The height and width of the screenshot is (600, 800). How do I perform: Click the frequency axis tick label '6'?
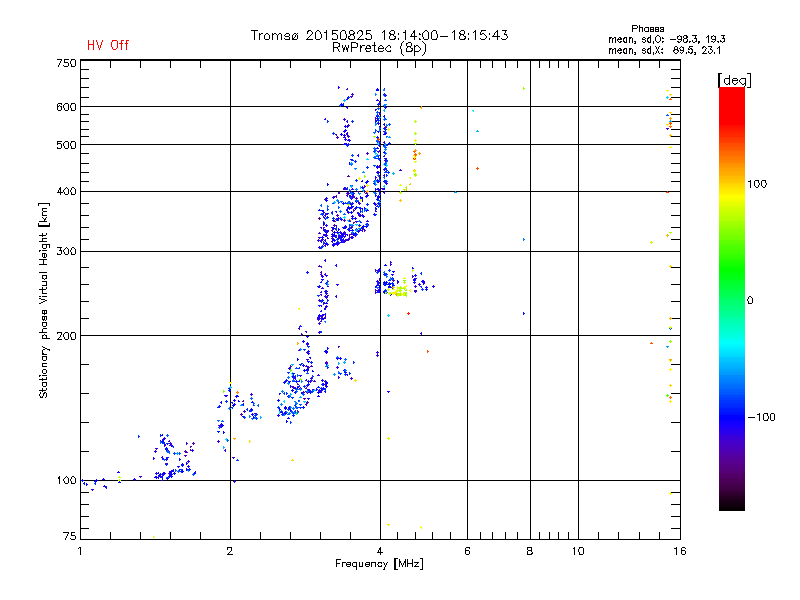click(467, 551)
